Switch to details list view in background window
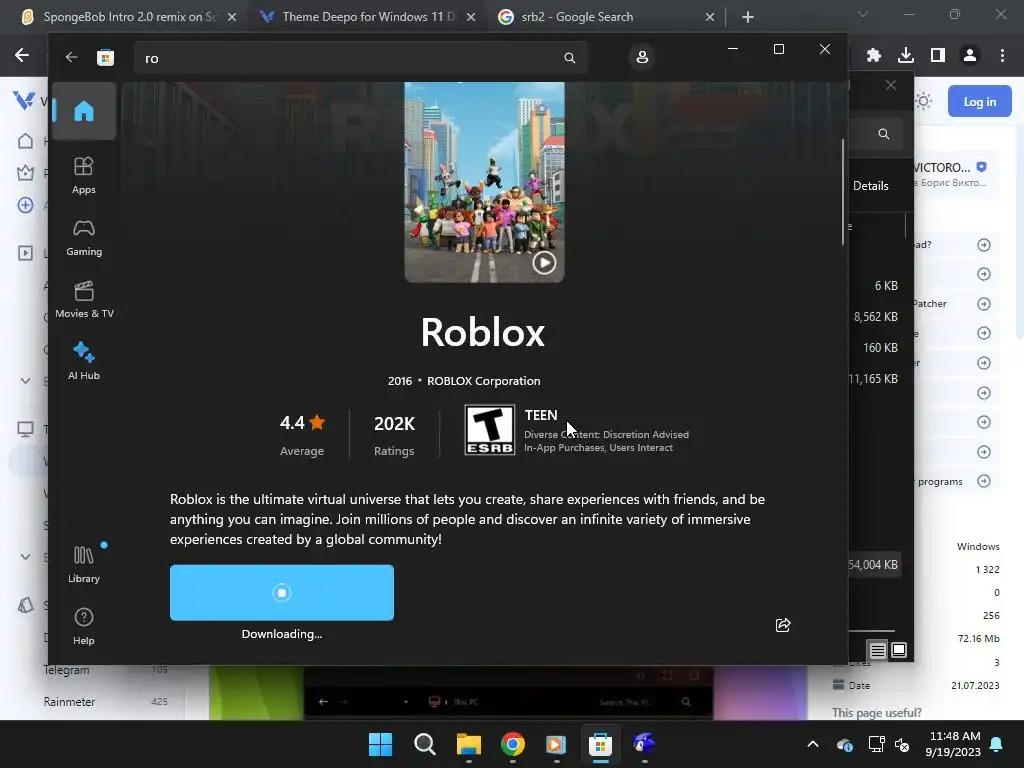Viewport: 1024px width, 768px height. [x=878, y=650]
